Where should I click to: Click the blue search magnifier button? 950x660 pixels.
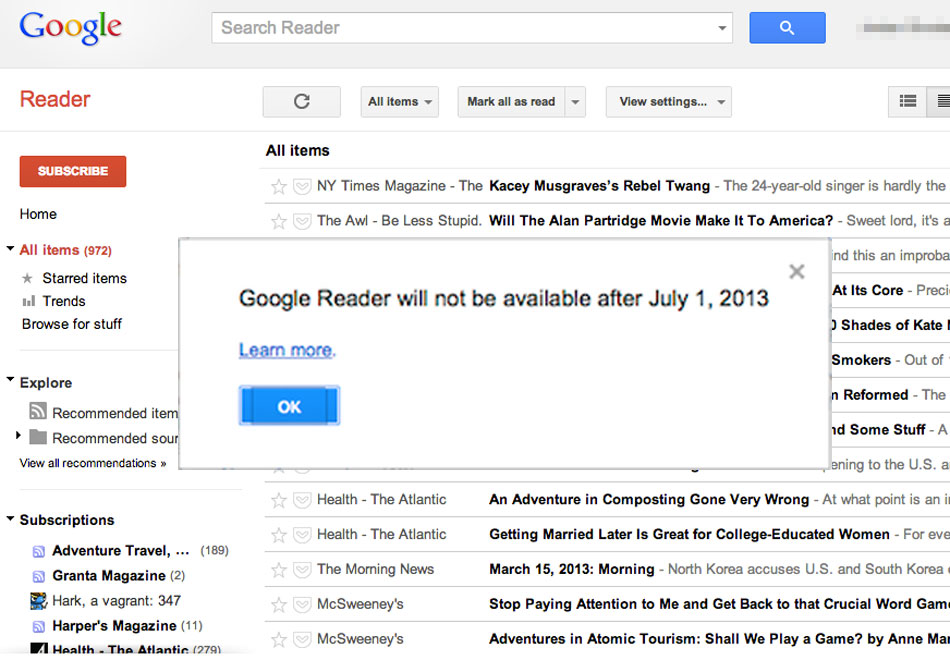click(x=787, y=27)
